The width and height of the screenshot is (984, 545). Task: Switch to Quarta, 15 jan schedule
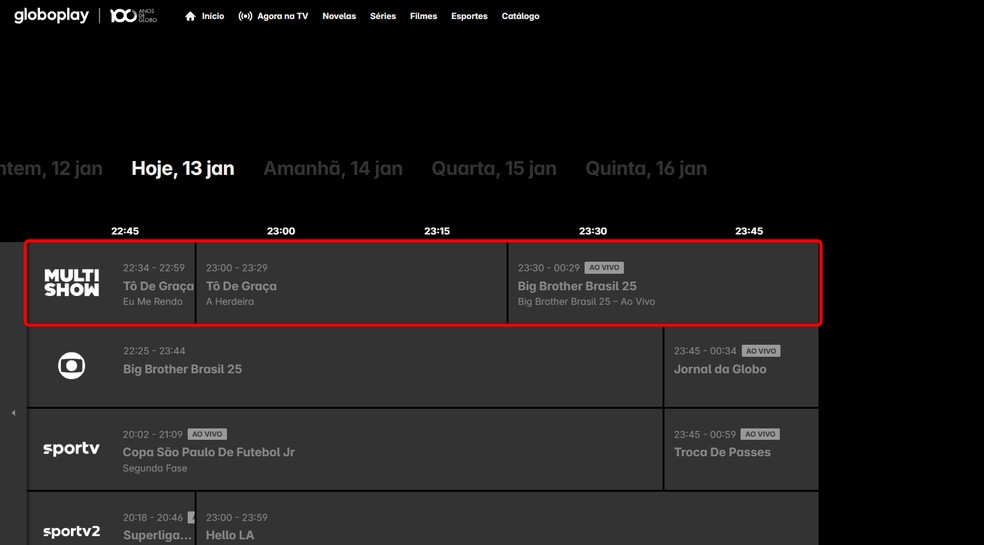pos(494,168)
